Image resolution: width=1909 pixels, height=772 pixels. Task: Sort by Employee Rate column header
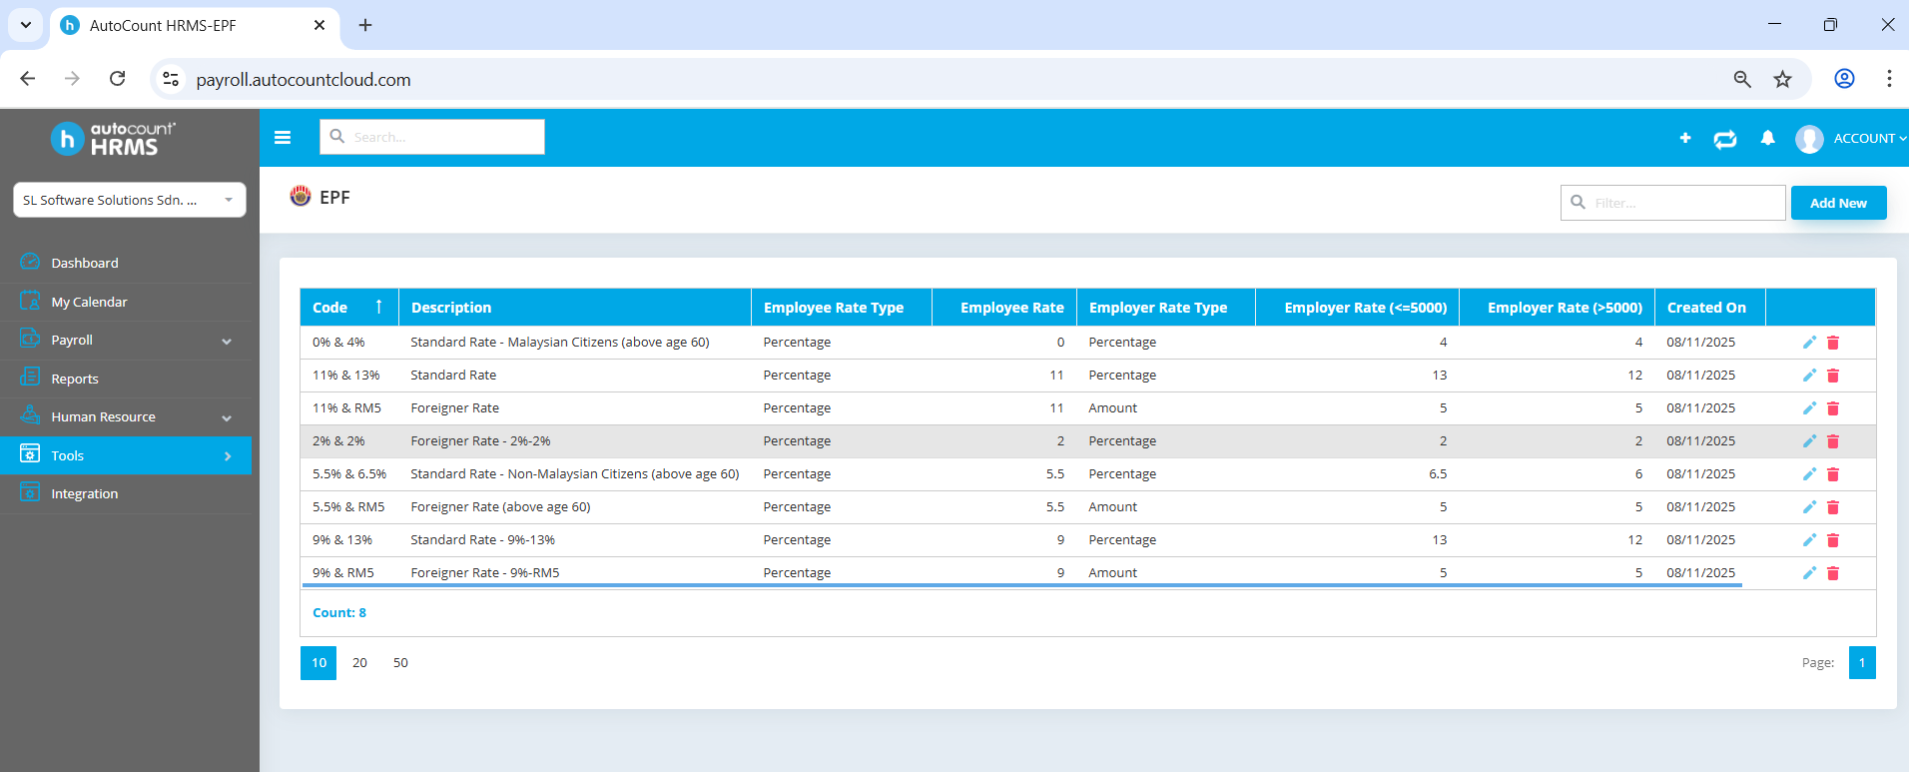(1004, 307)
